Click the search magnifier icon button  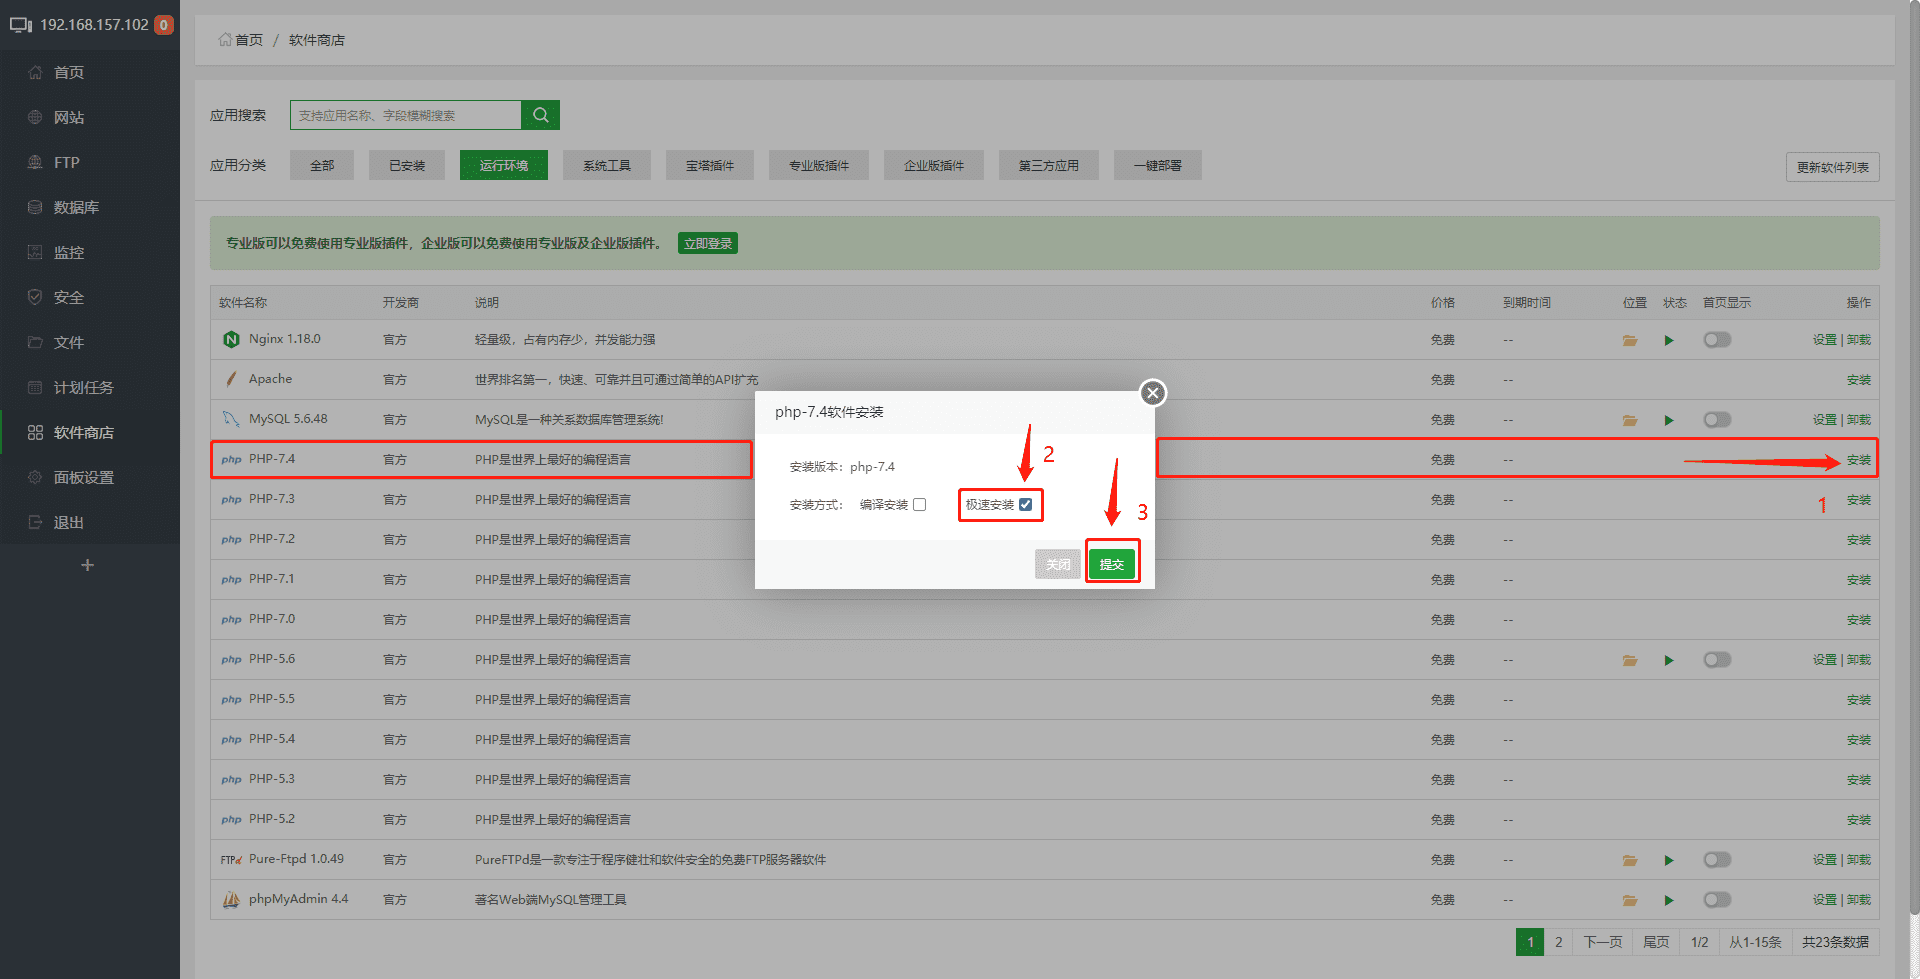pos(540,115)
